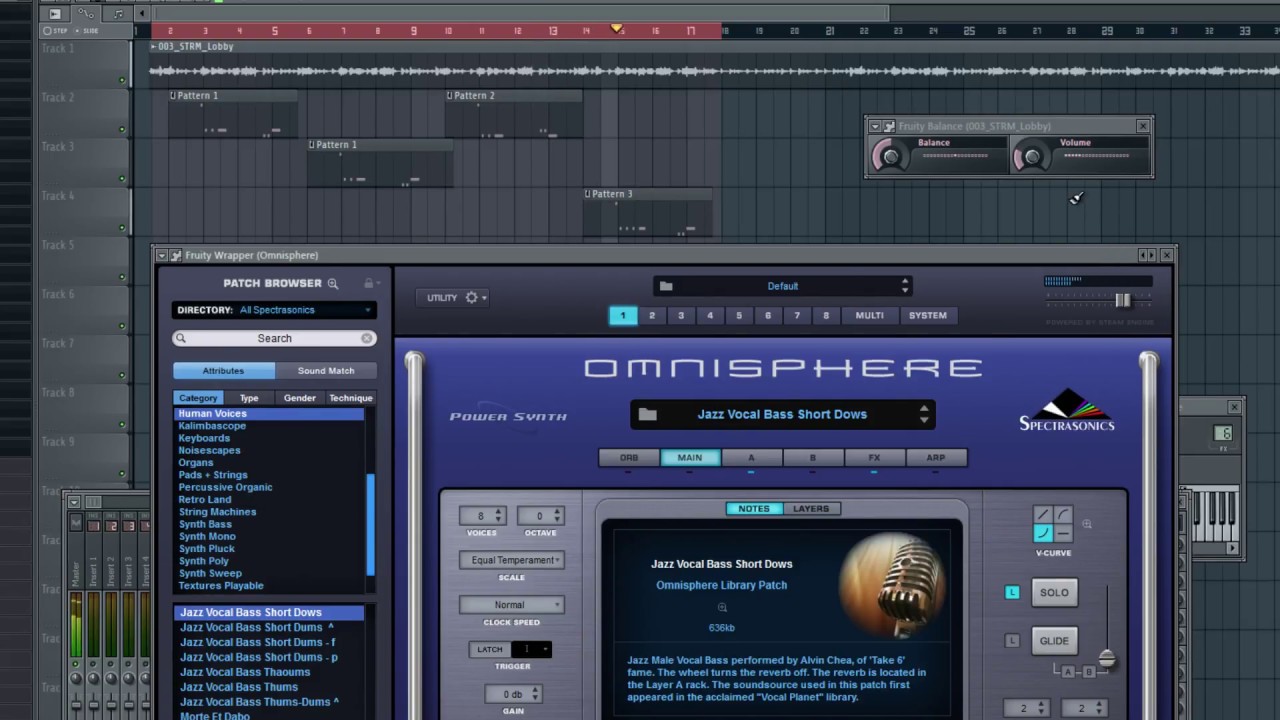Adjust the Octave stepper arrows
1280x720 pixels.
pyautogui.click(x=558, y=517)
